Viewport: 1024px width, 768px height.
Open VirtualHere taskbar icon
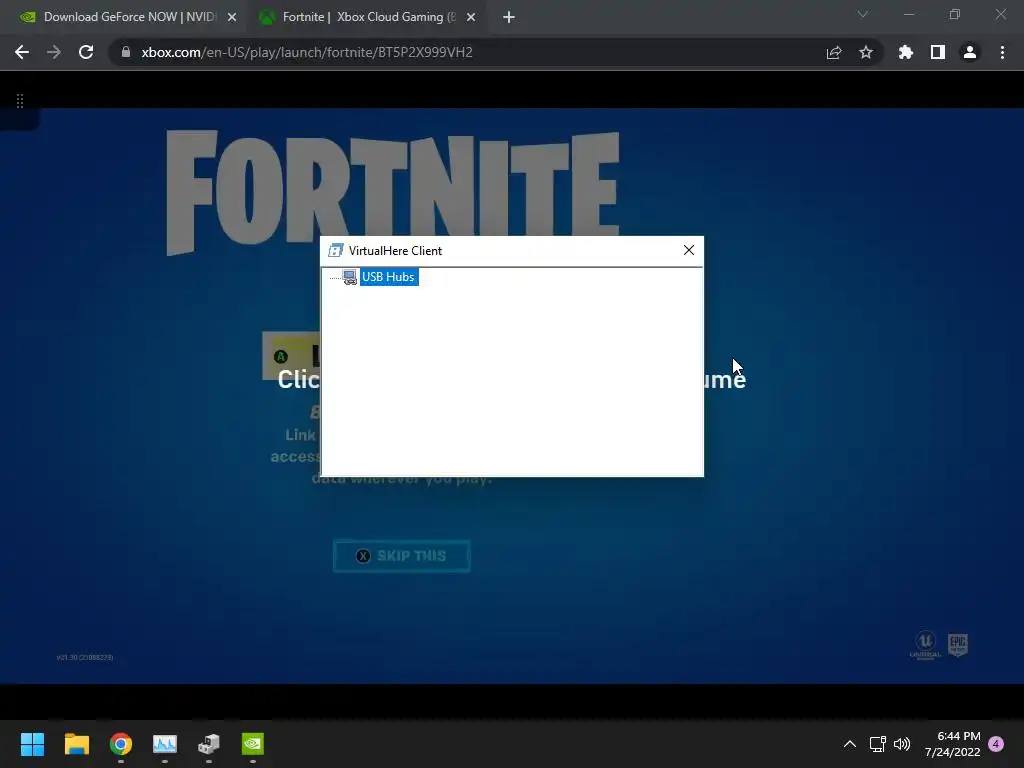tap(209, 744)
